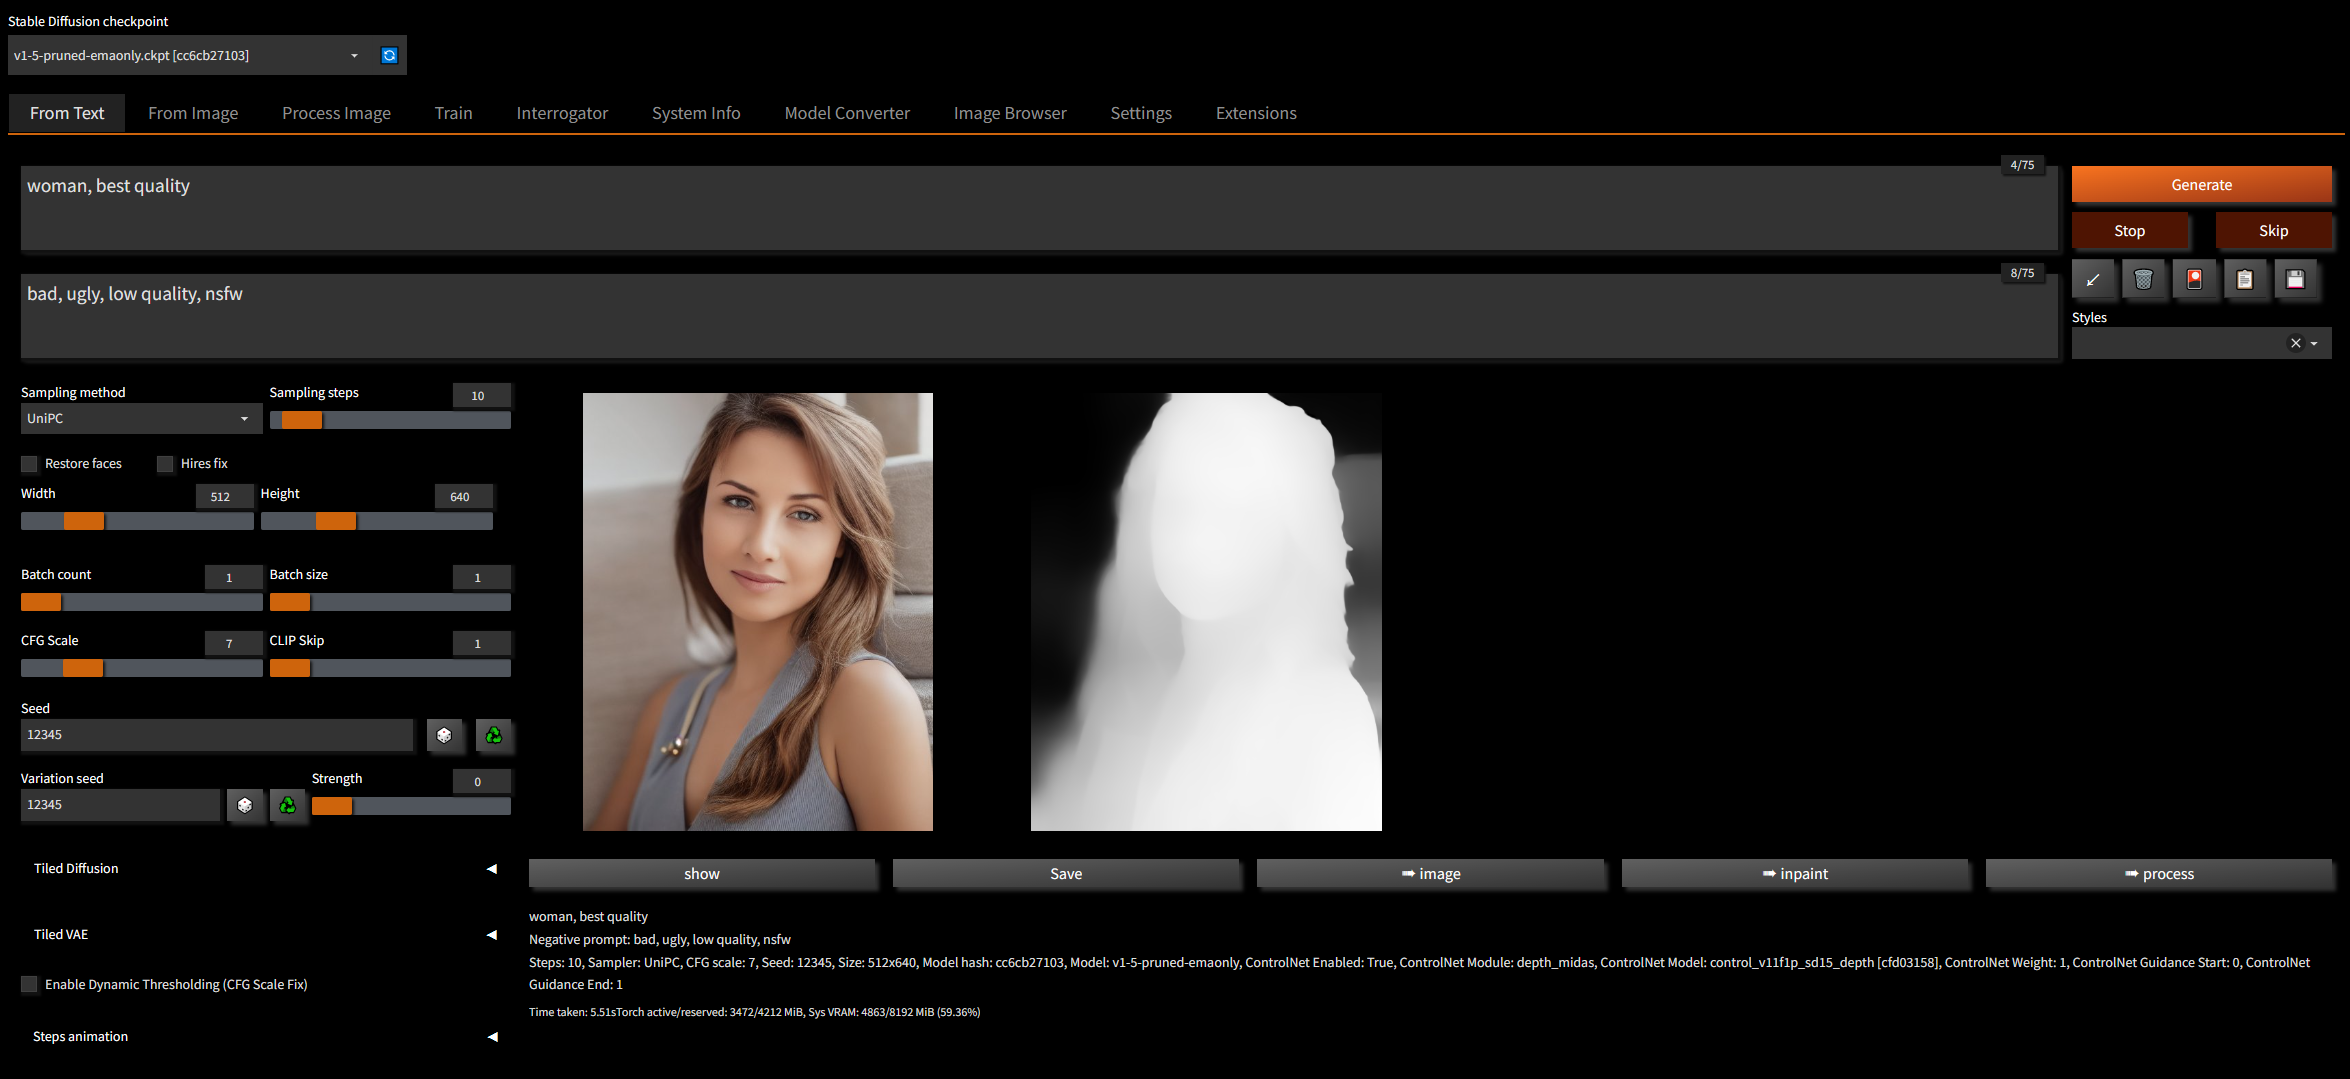
Task: Check Enable Dynamic Thresholding (CFG Scale Fix)
Action: [x=30, y=984]
